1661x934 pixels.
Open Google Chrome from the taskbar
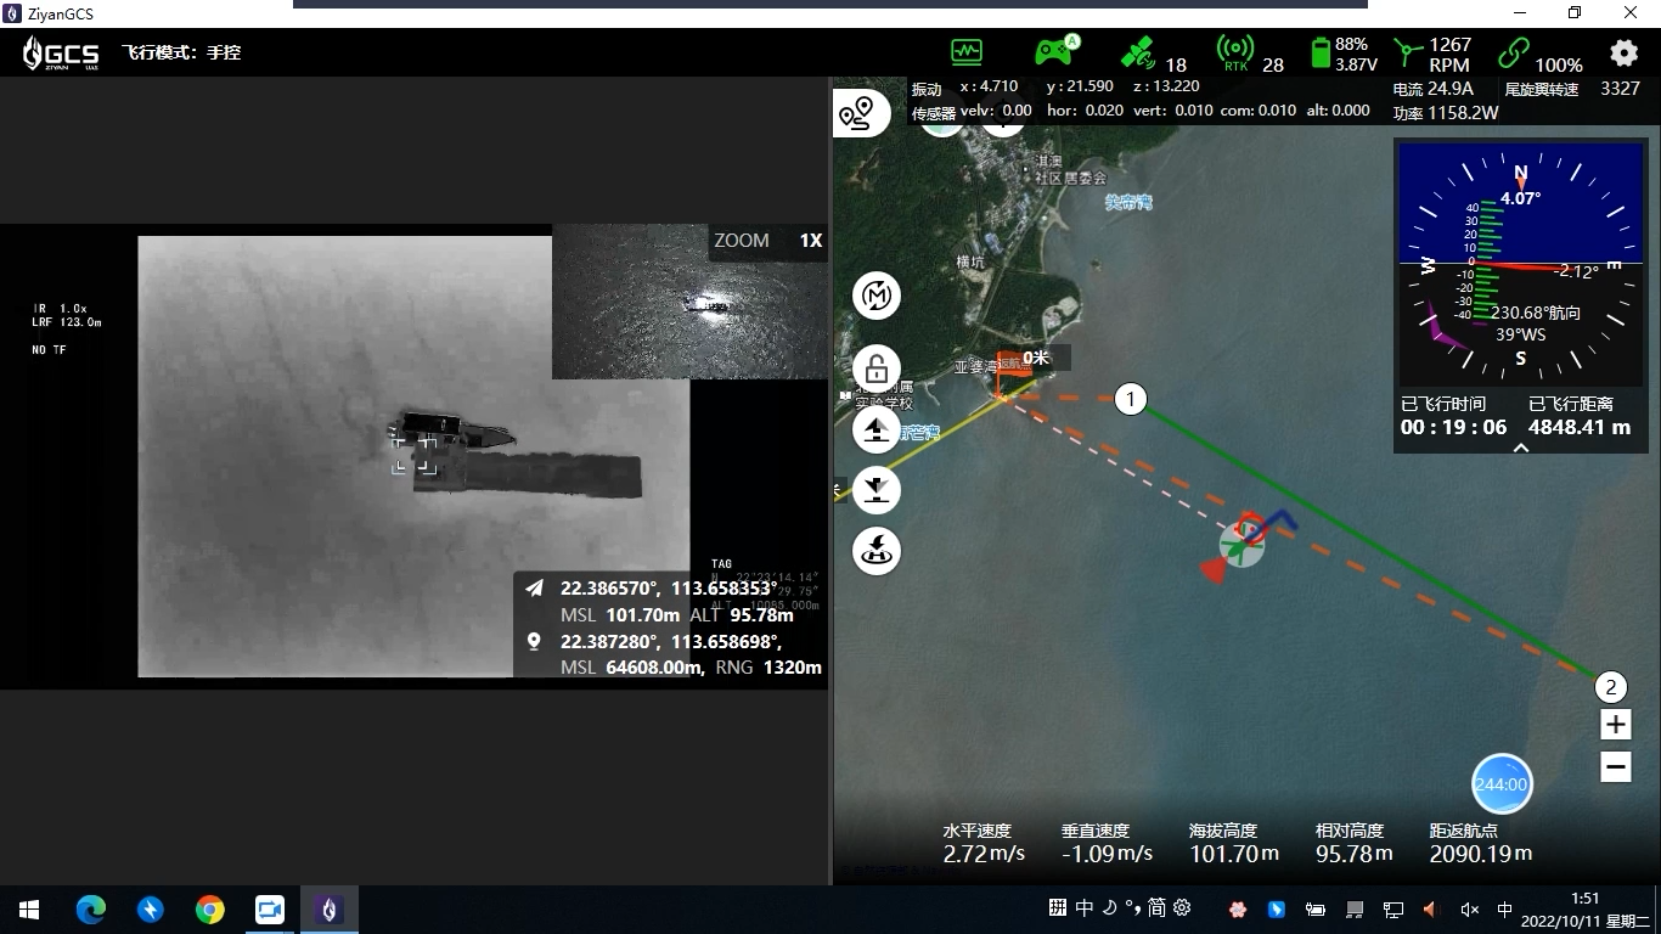click(x=210, y=910)
